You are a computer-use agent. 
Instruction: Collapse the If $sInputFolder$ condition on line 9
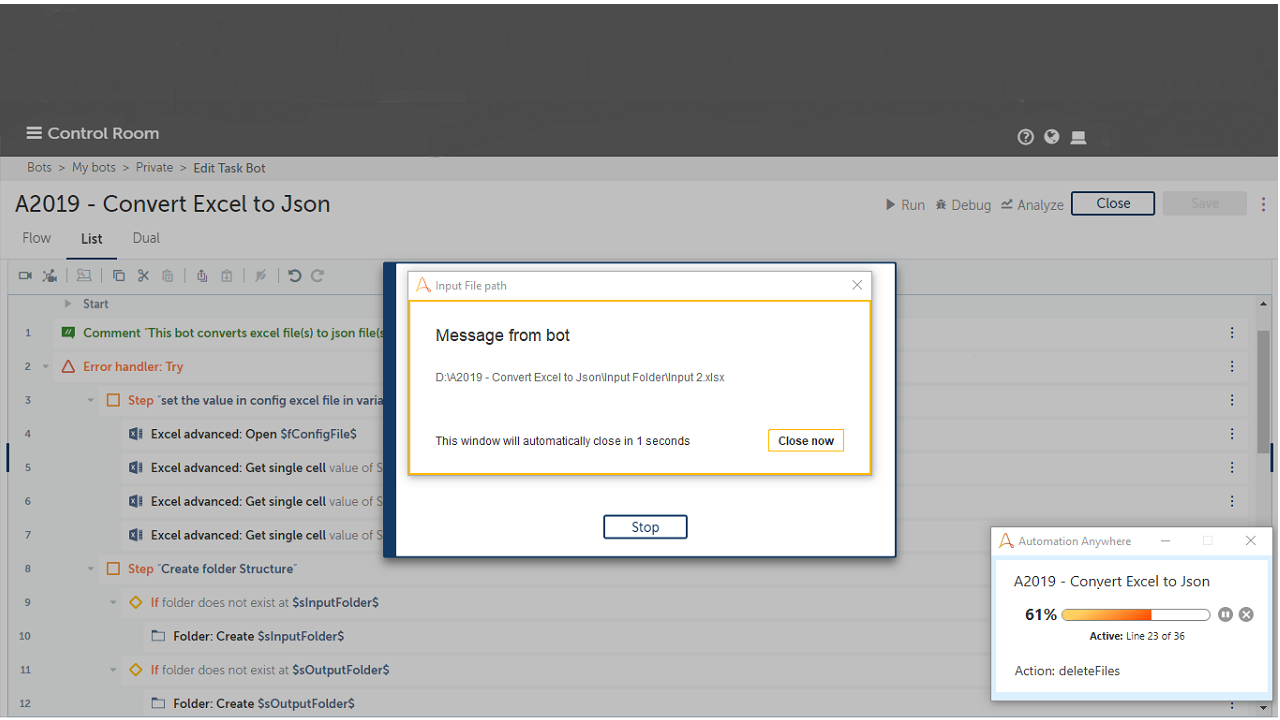(114, 603)
